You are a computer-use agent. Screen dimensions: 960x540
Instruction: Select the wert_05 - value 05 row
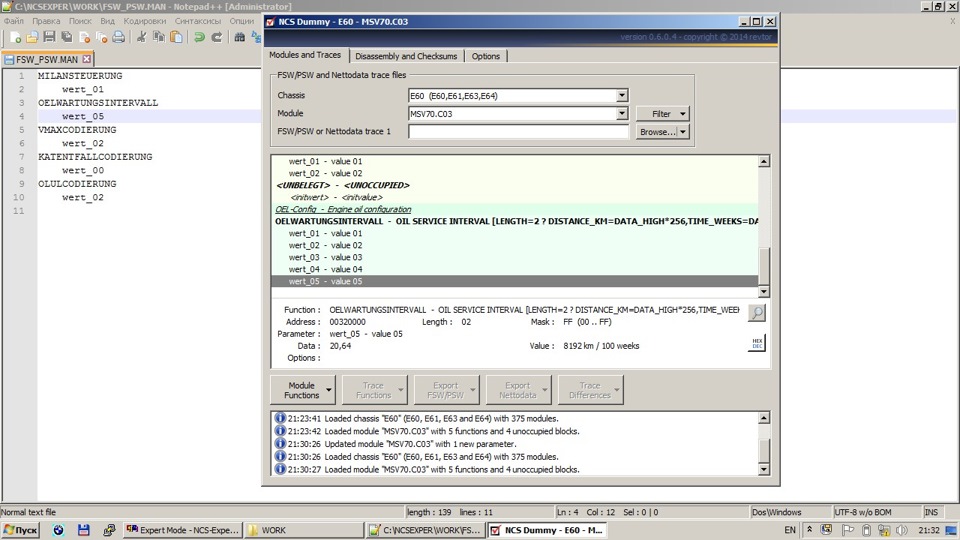point(514,281)
